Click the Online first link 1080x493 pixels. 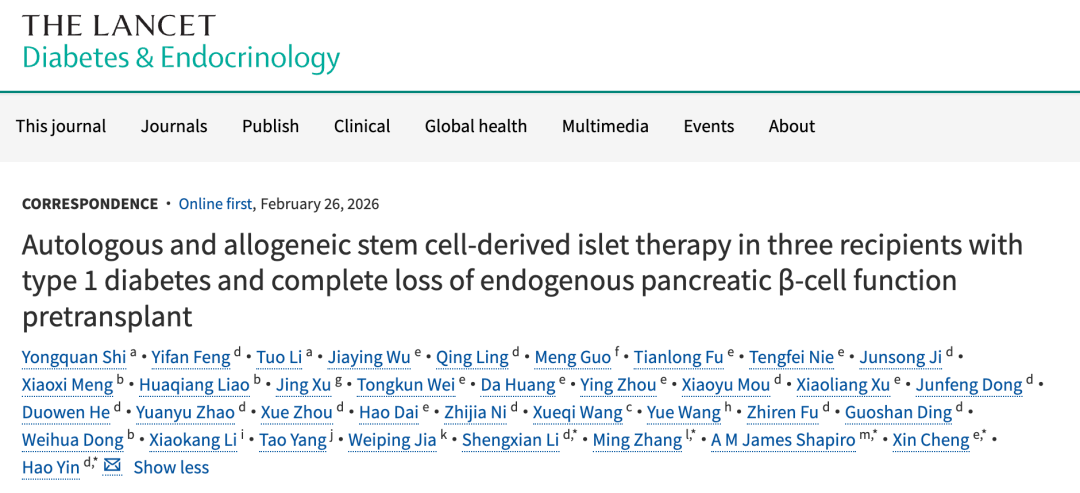pos(215,204)
